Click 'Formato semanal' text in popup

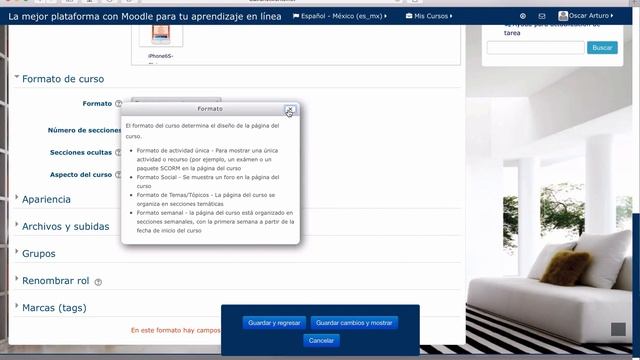click(x=160, y=213)
